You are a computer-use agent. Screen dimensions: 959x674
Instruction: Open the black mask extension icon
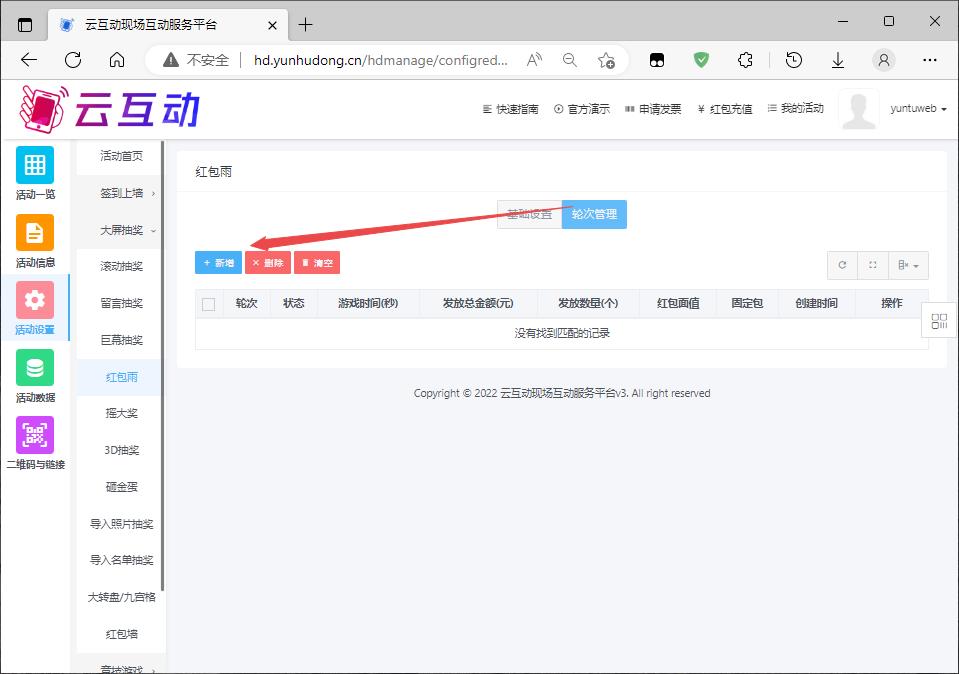[657, 60]
